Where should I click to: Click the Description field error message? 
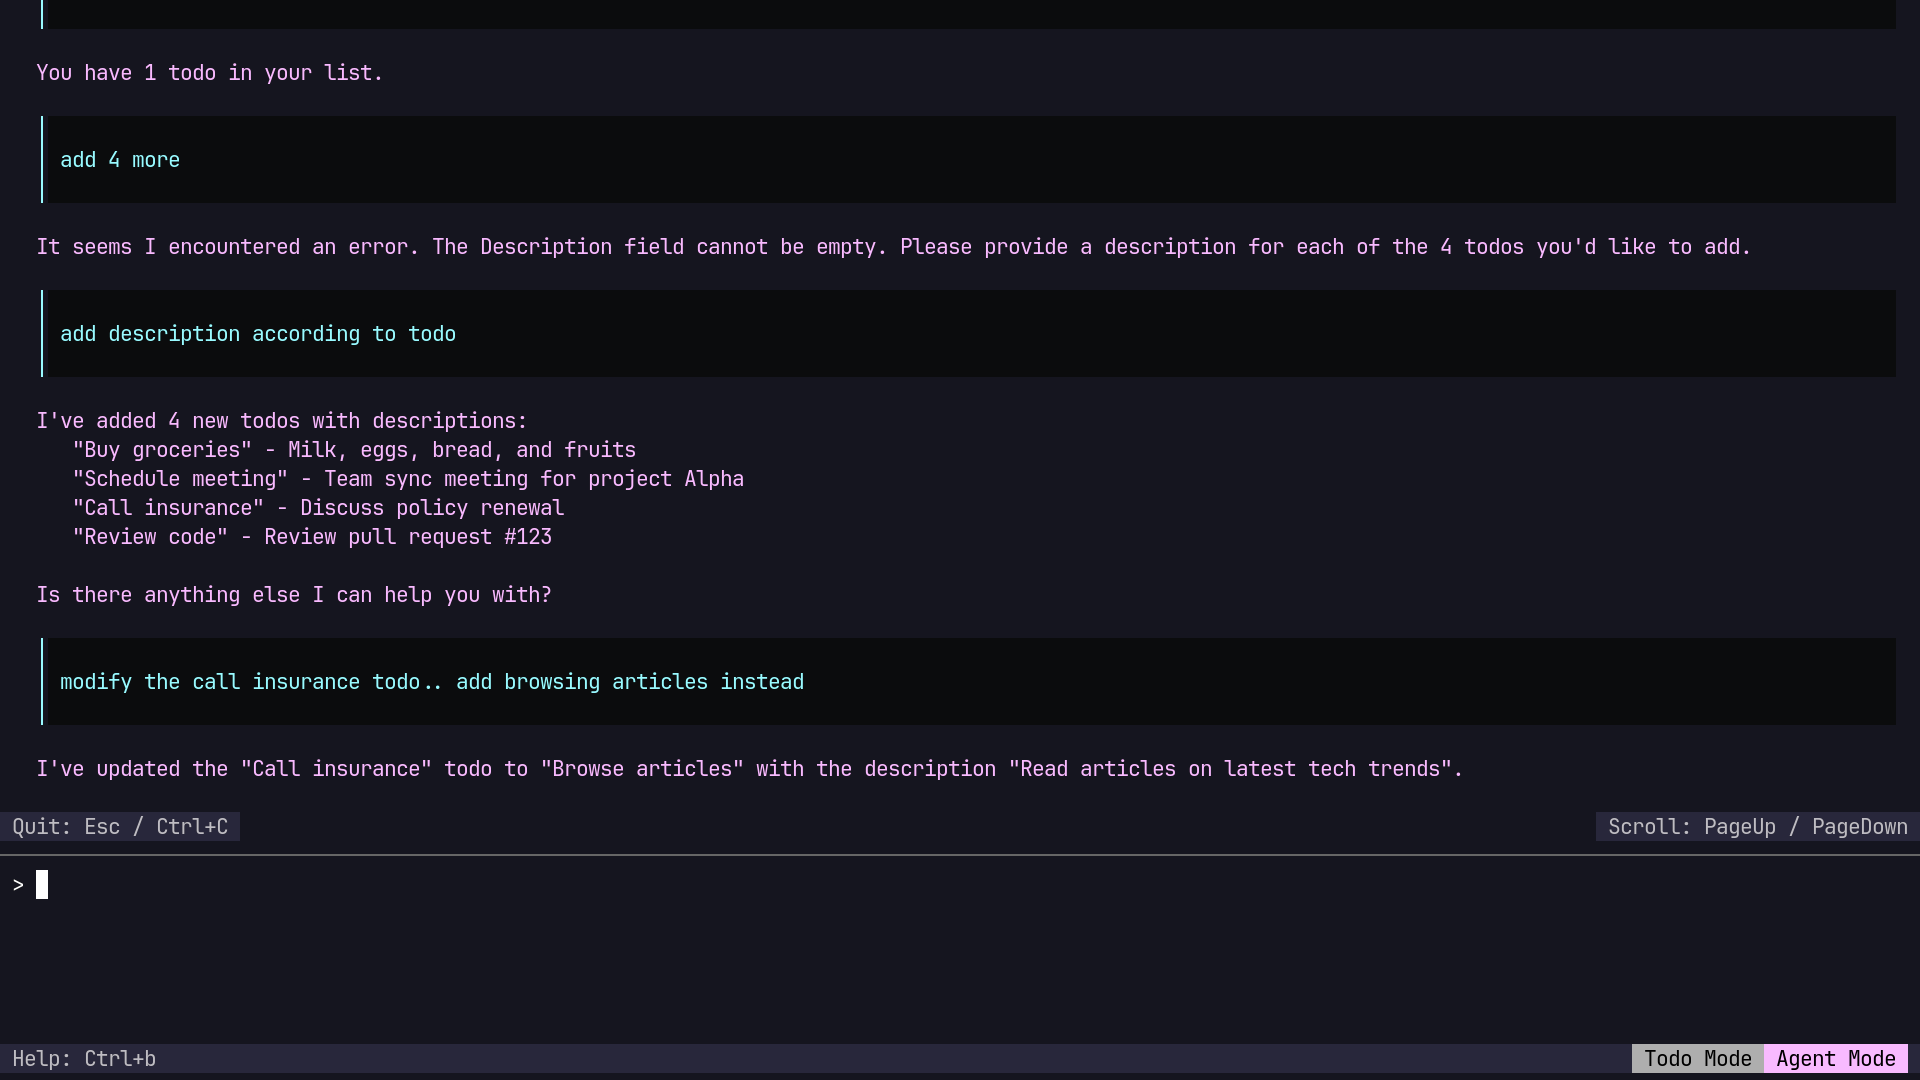tap(893, 247)
